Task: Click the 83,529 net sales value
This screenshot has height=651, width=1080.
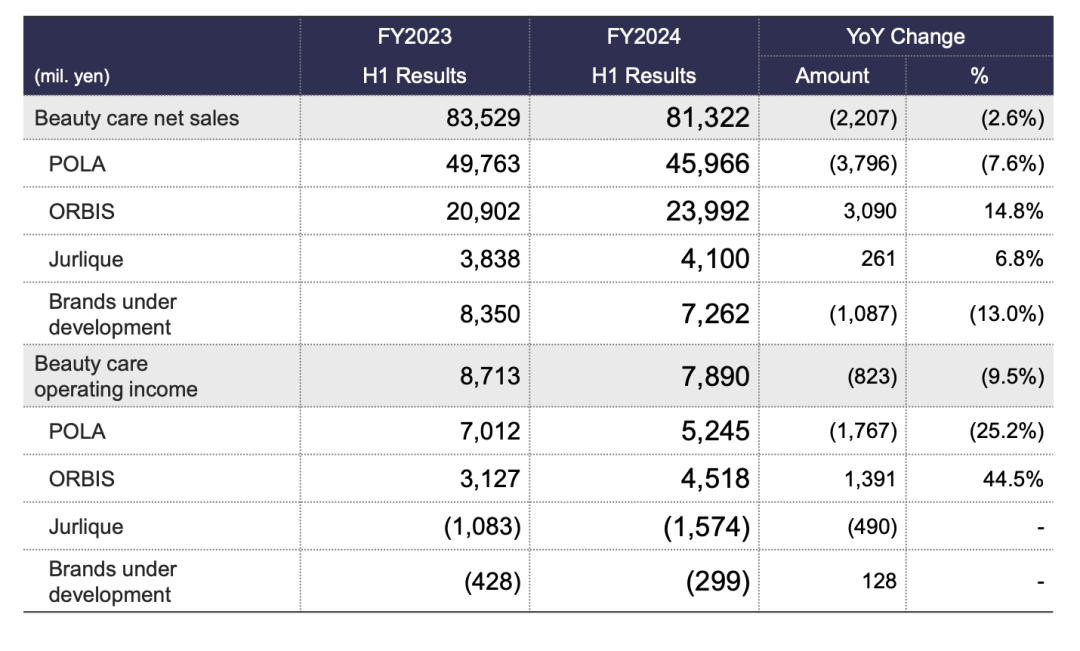Action: click(x=482, y=118)
